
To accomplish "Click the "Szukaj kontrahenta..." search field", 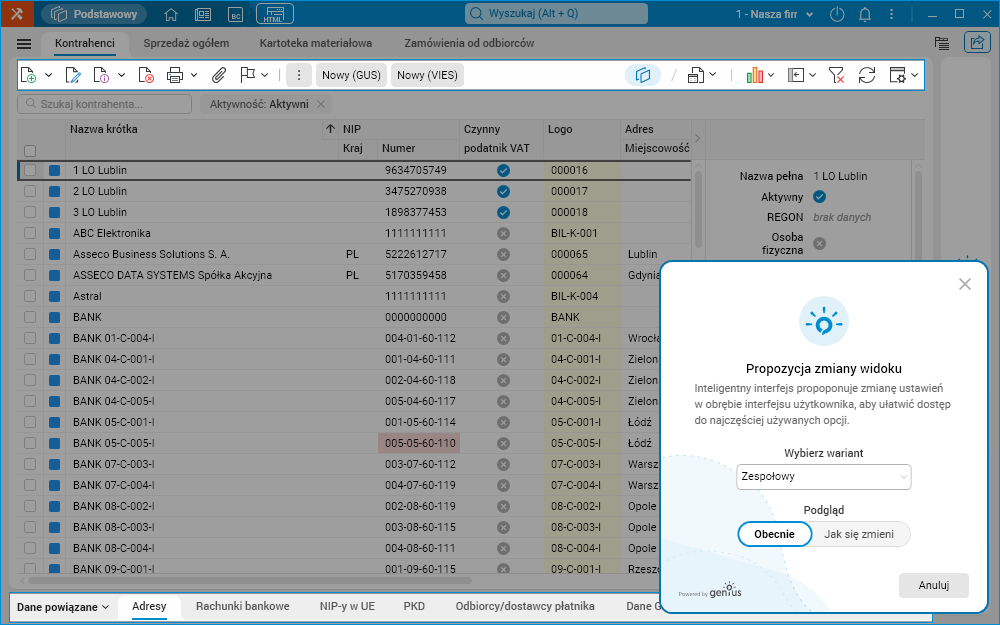I will click(105, 104).
